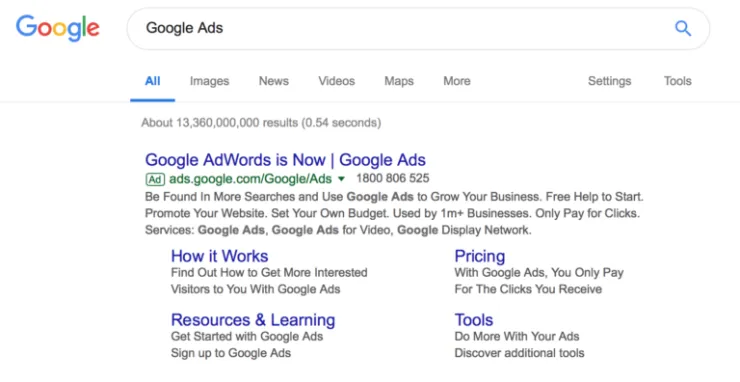Open the Resources & Learning sitelink
Image resolution: width=740 pixels, height=382 pixels.
tap(253, 320)
